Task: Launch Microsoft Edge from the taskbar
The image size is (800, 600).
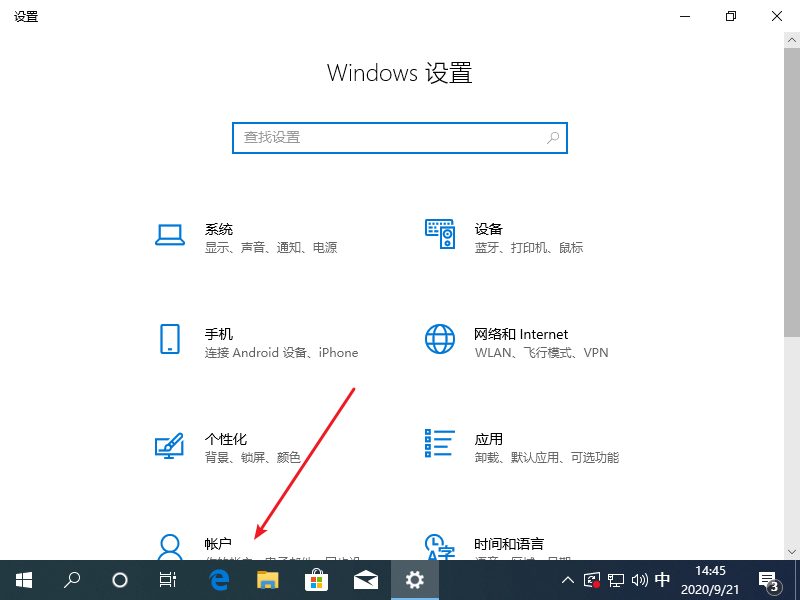Action: coord(219,580)
